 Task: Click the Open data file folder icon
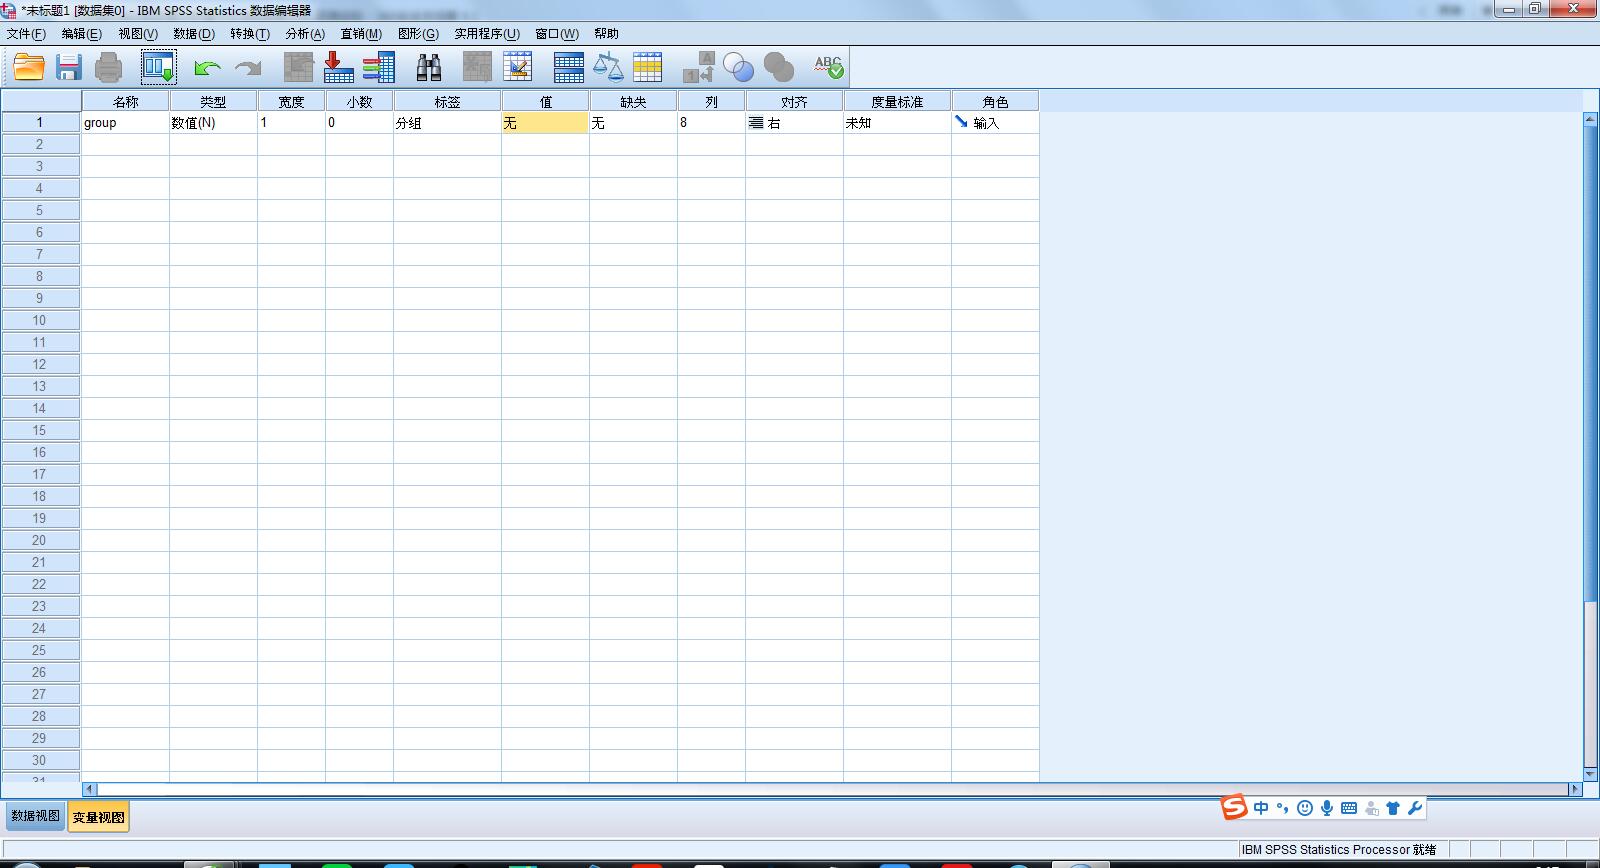[29, 67]
